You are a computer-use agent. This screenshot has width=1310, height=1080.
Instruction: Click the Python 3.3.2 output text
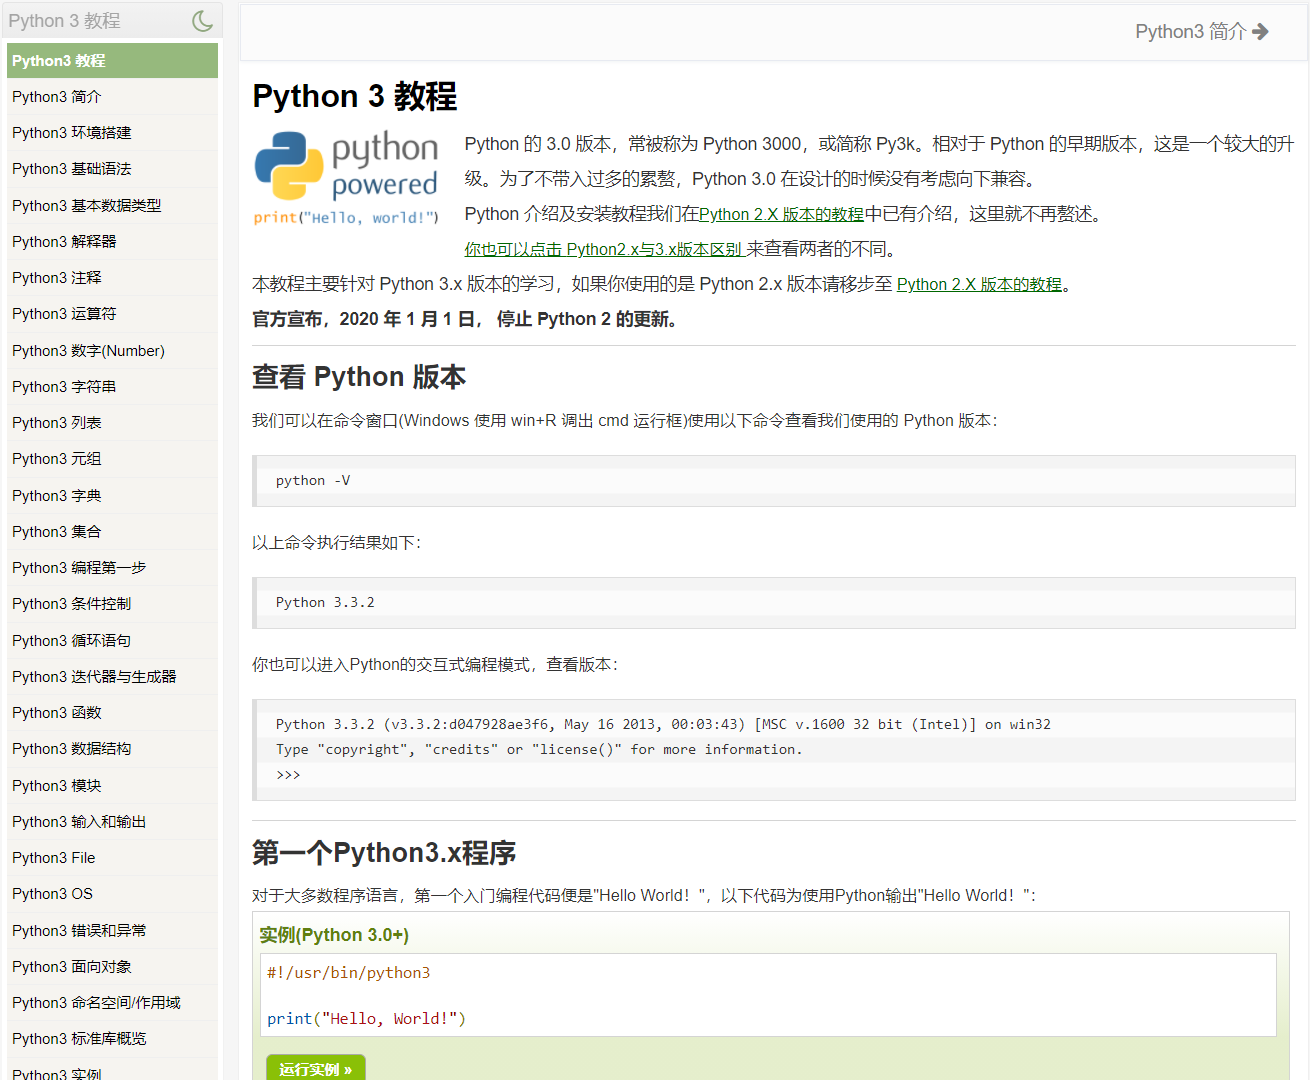point(325,603)
